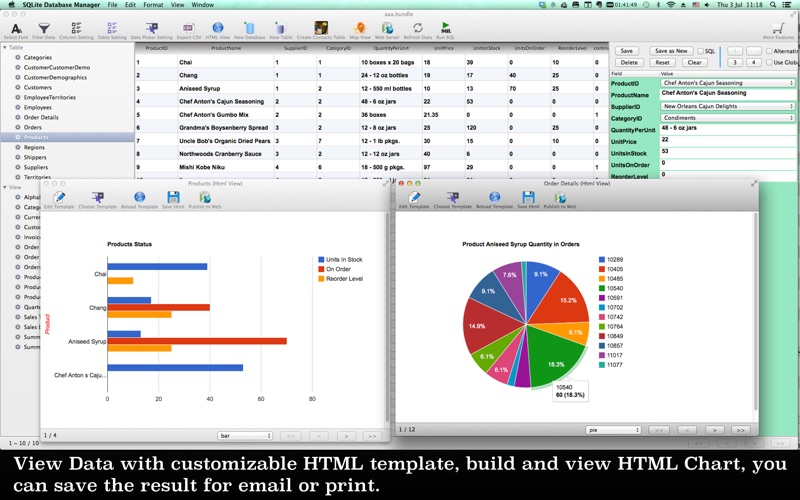800x500 pixels.
Task: Open the SupplierID dropdown showing New Orleans Cajun Delights
Action: pos(728,106)
